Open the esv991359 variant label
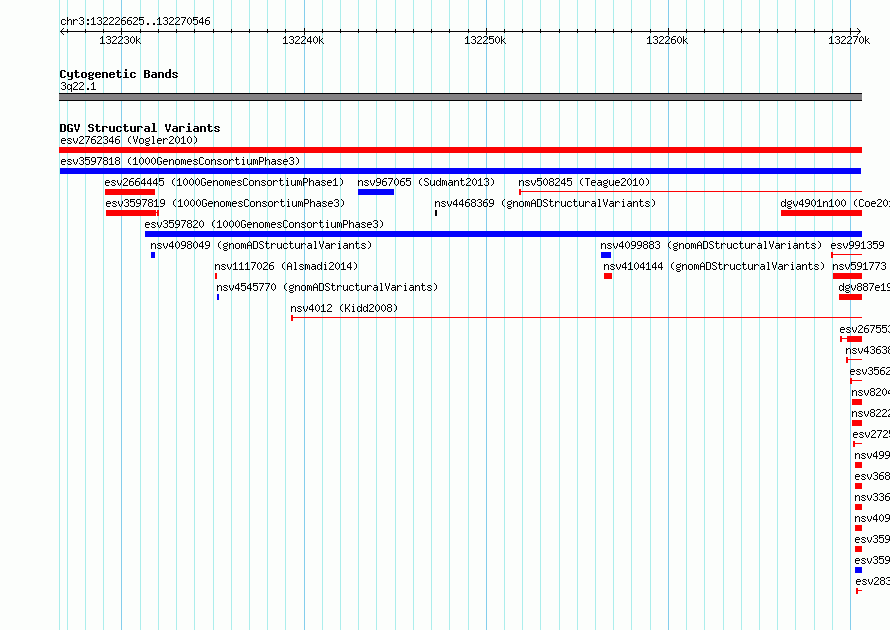 click(x=858, y=245)
